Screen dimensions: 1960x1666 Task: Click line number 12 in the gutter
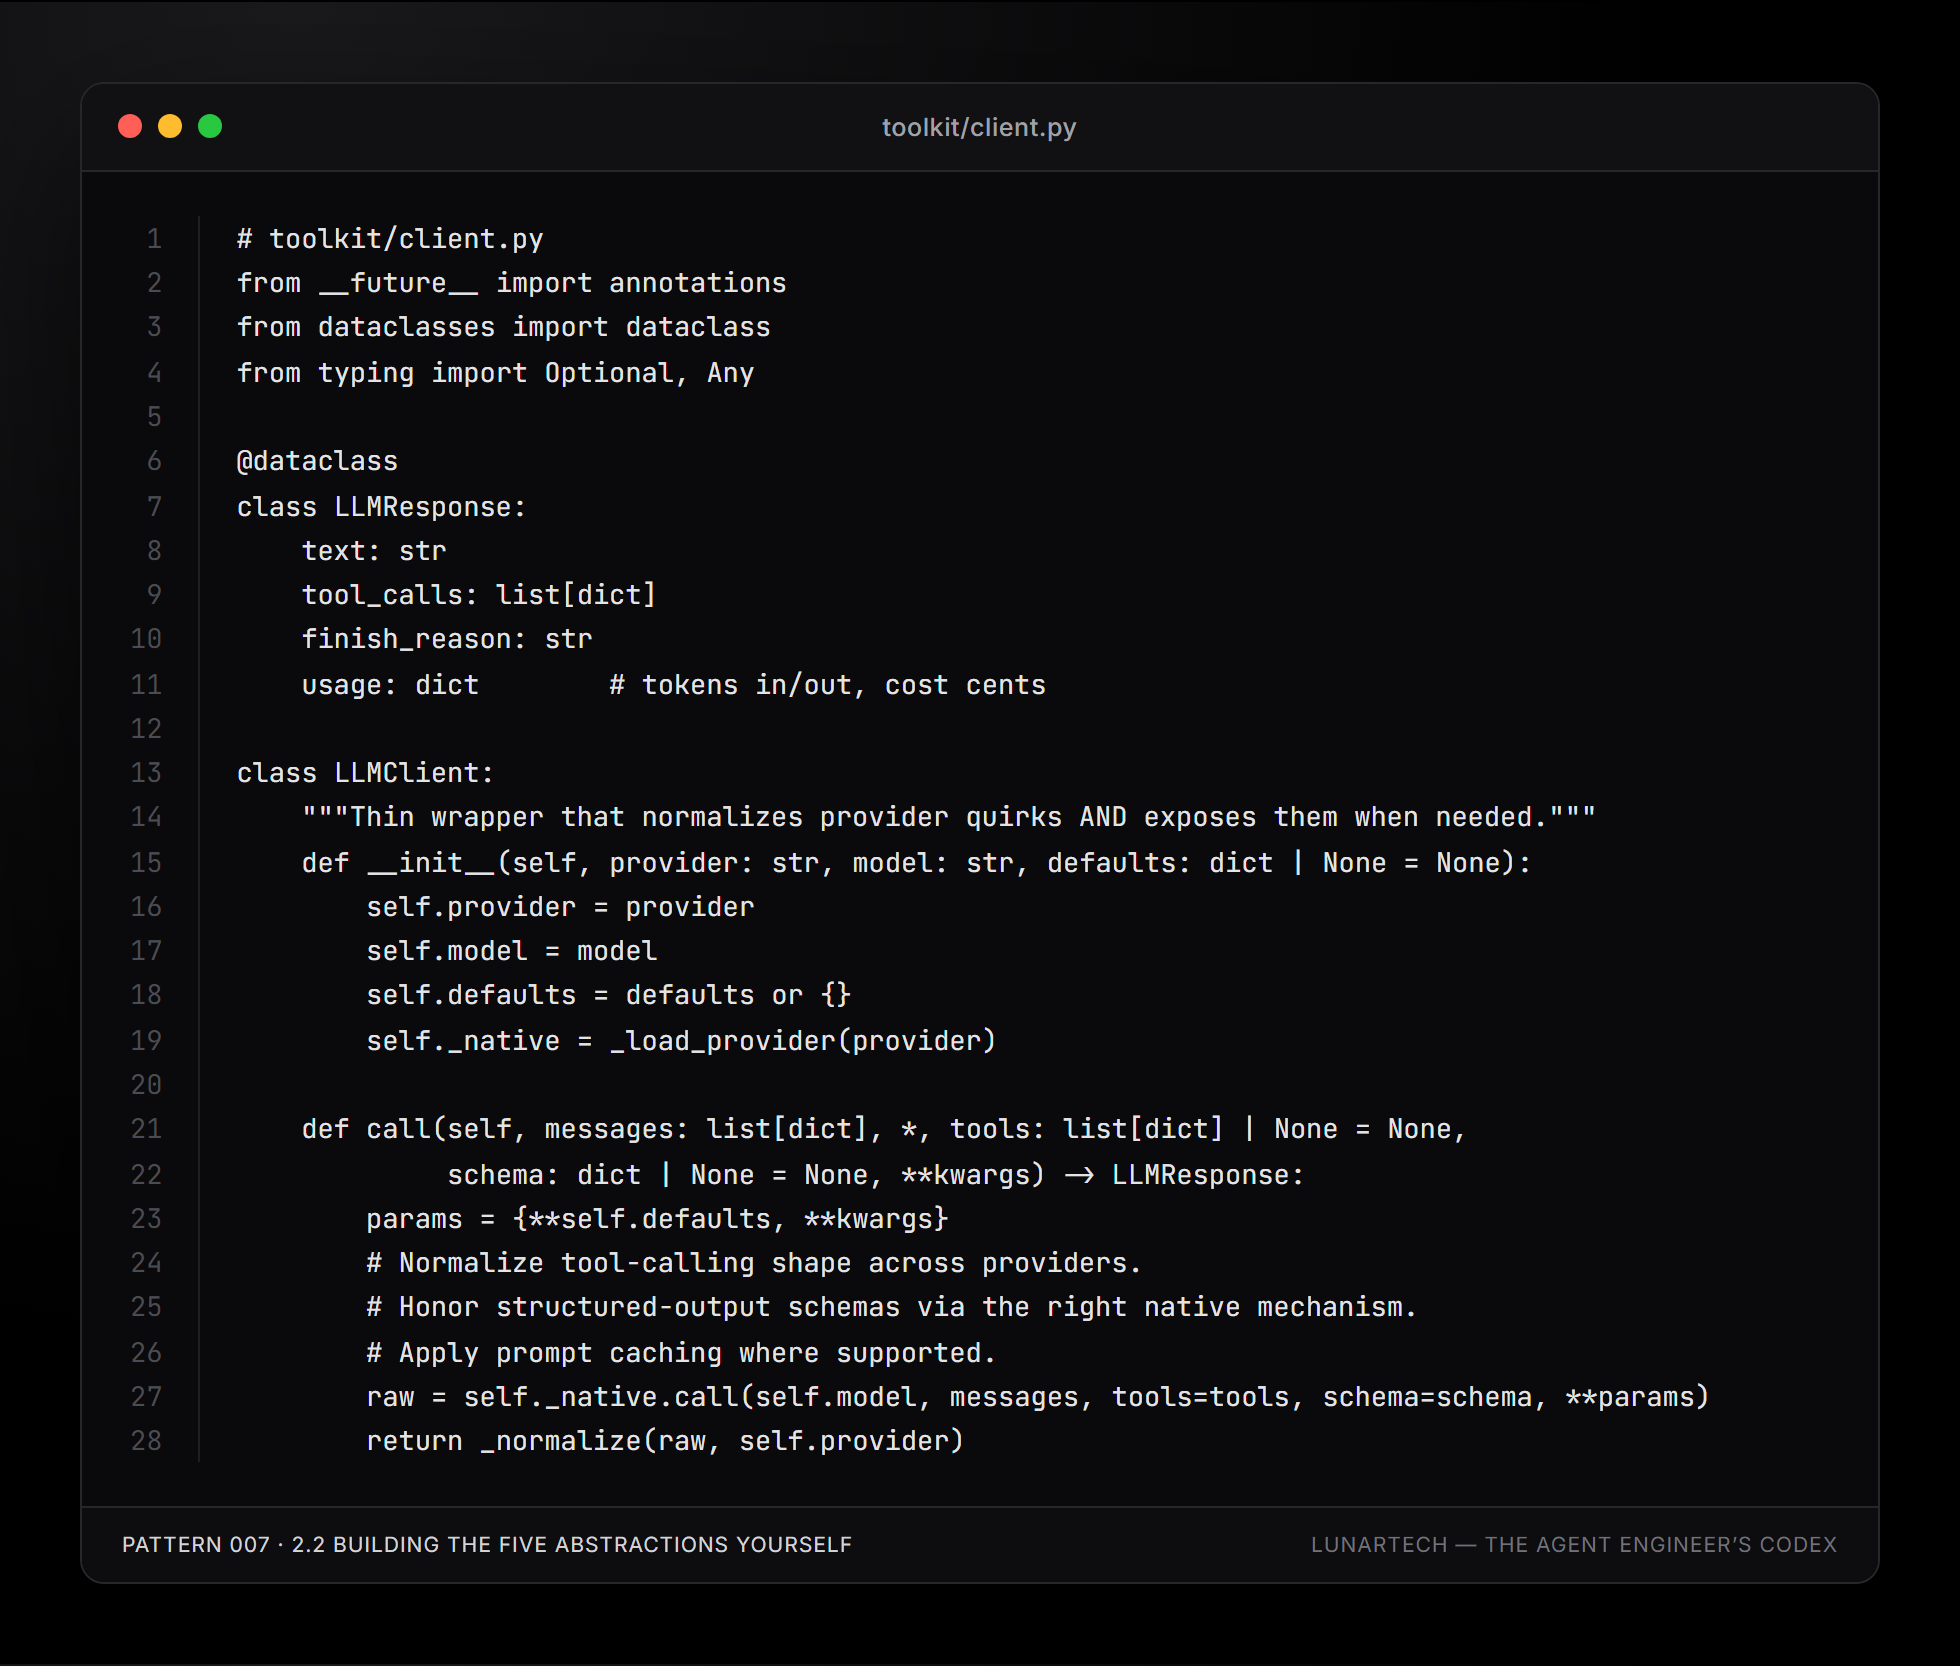(146, 729)
